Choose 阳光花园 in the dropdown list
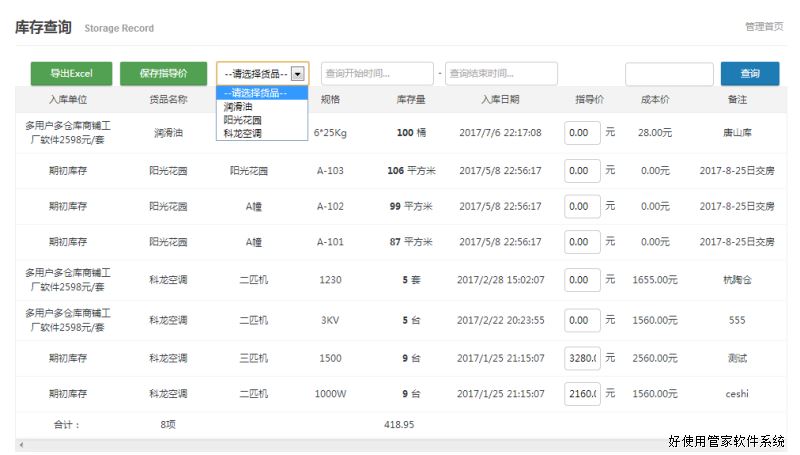Screen dimensions: 800x455 coord(242,119)
